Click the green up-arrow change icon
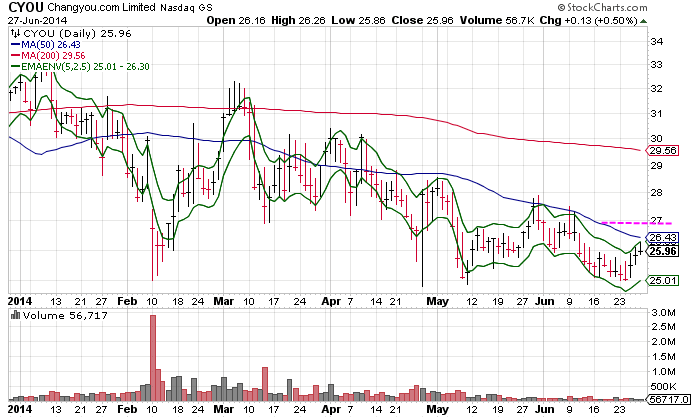The width and height of the screenshot is (698, 417). (x=643, y=21)
